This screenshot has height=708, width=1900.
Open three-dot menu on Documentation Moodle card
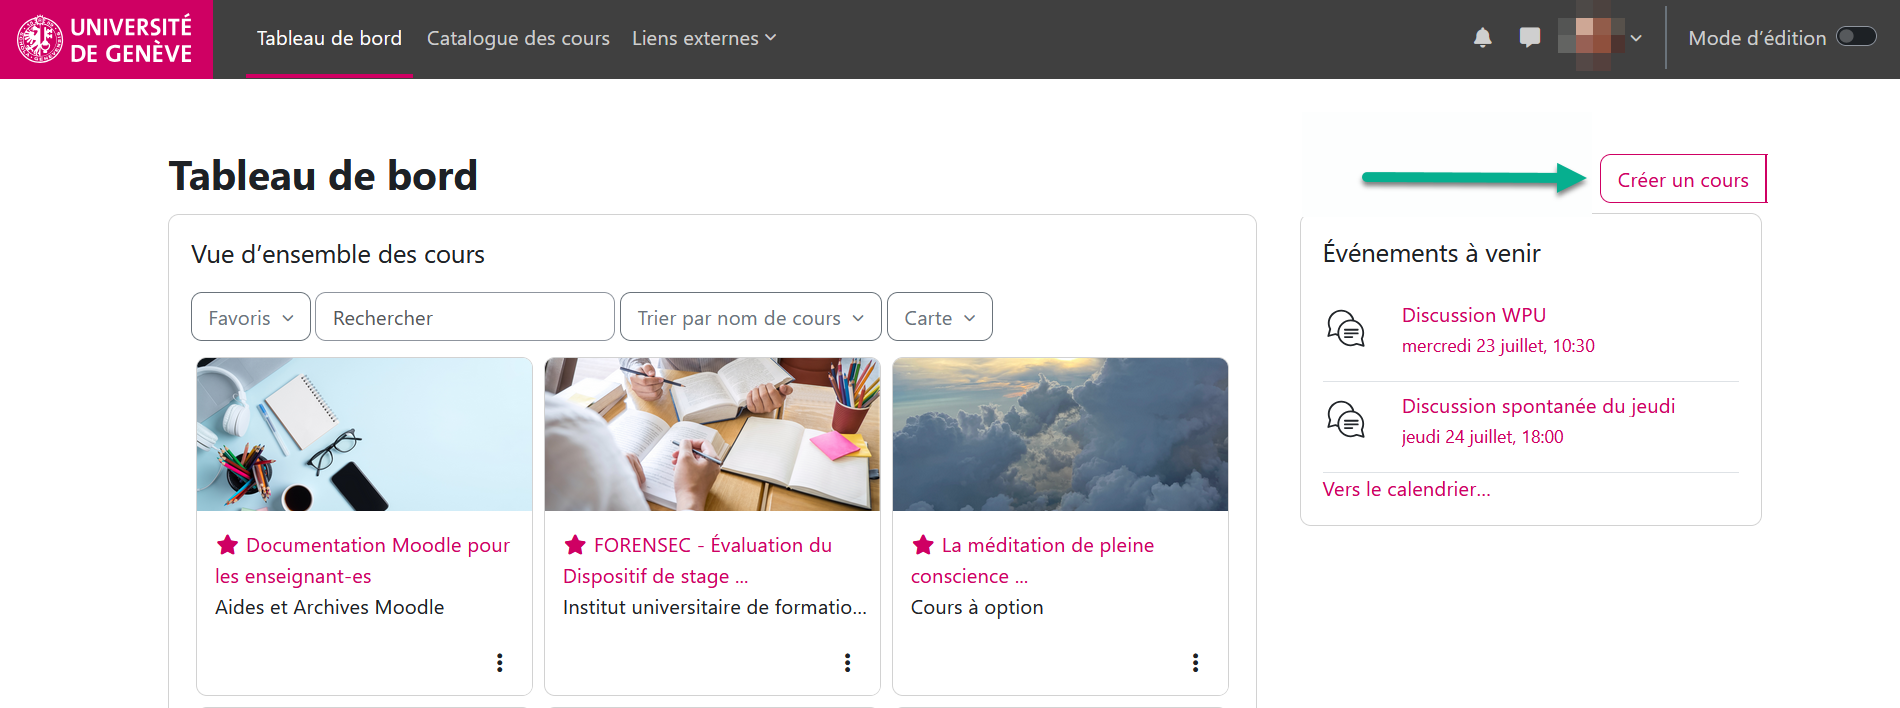coord(499,662)
